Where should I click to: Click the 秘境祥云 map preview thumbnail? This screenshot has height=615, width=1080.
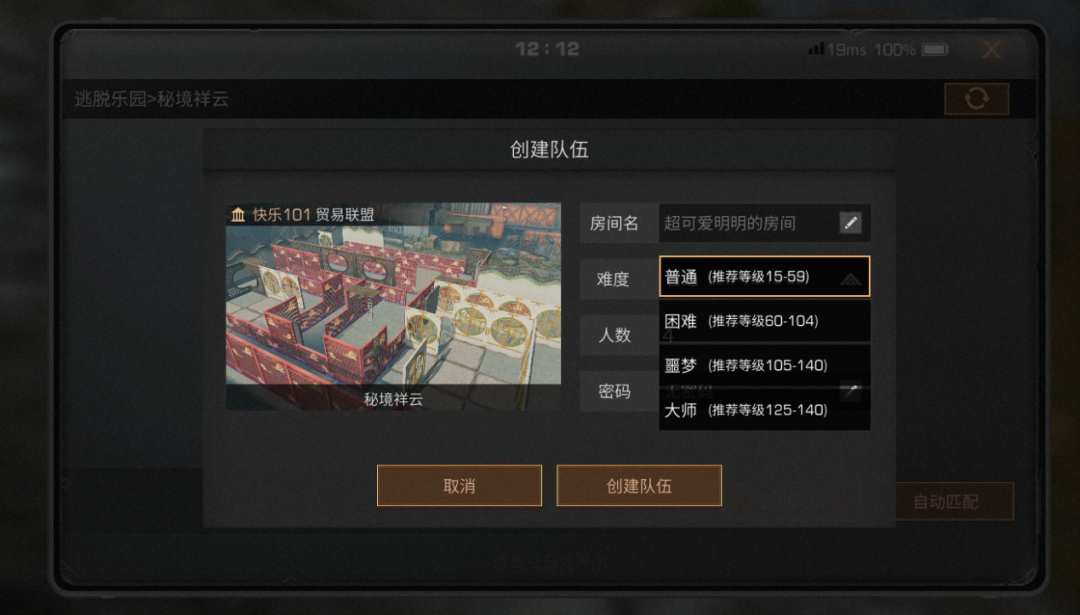(x=393, y=306)
